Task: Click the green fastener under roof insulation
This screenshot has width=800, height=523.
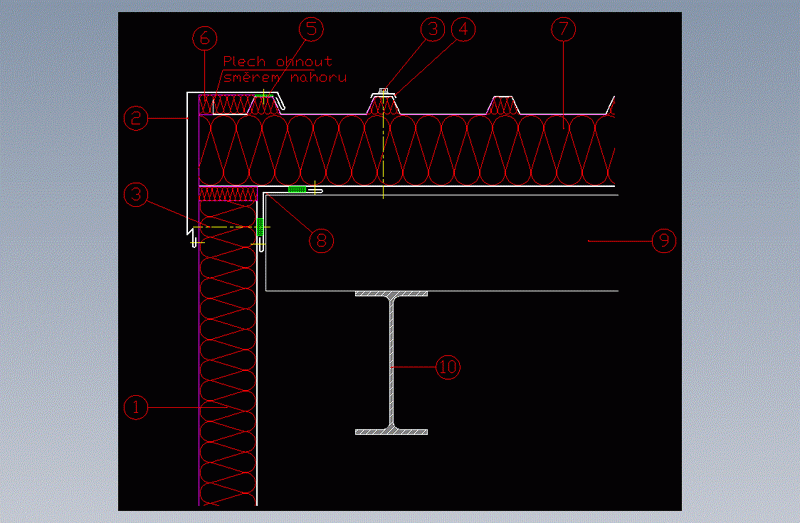Action: (x=297, y=188)
